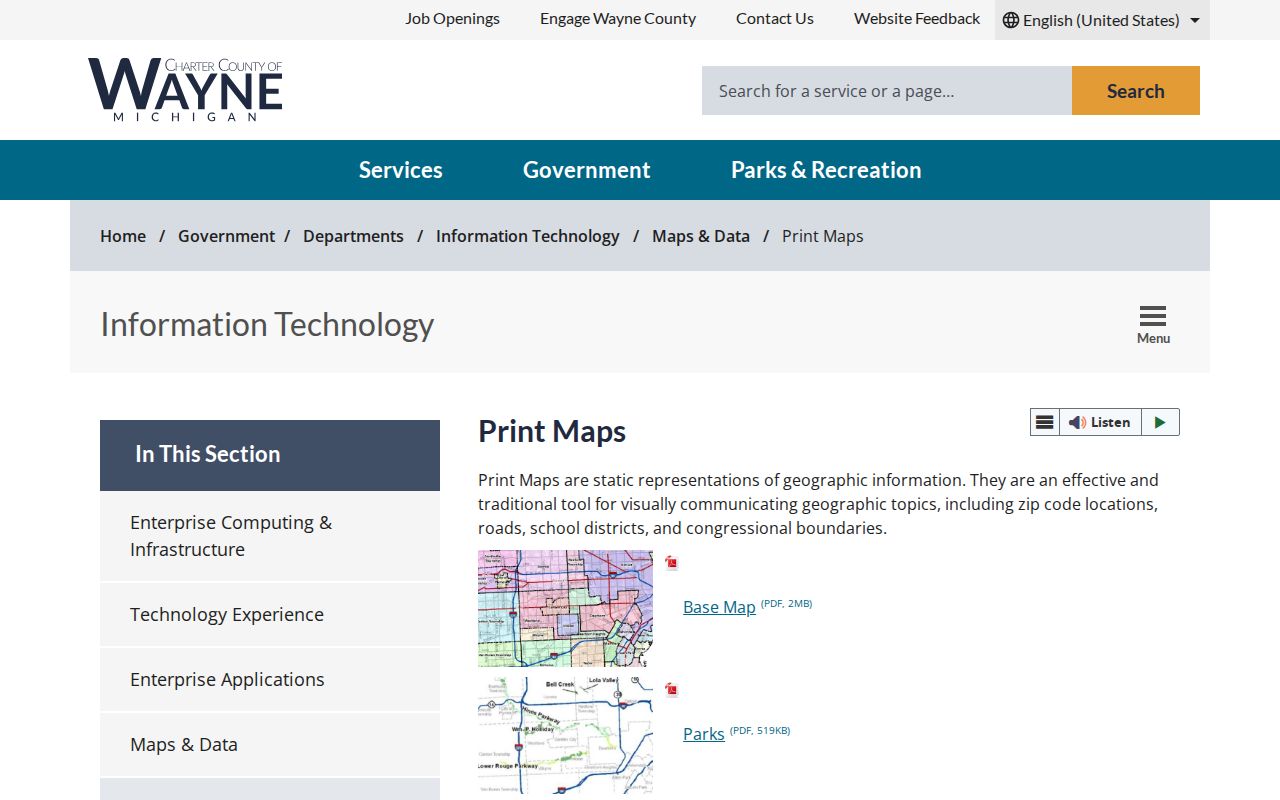This screenshot has width=1280, height=800.
Task: Go back to Maps & Data breadcrumb
Action: (701, 236)
